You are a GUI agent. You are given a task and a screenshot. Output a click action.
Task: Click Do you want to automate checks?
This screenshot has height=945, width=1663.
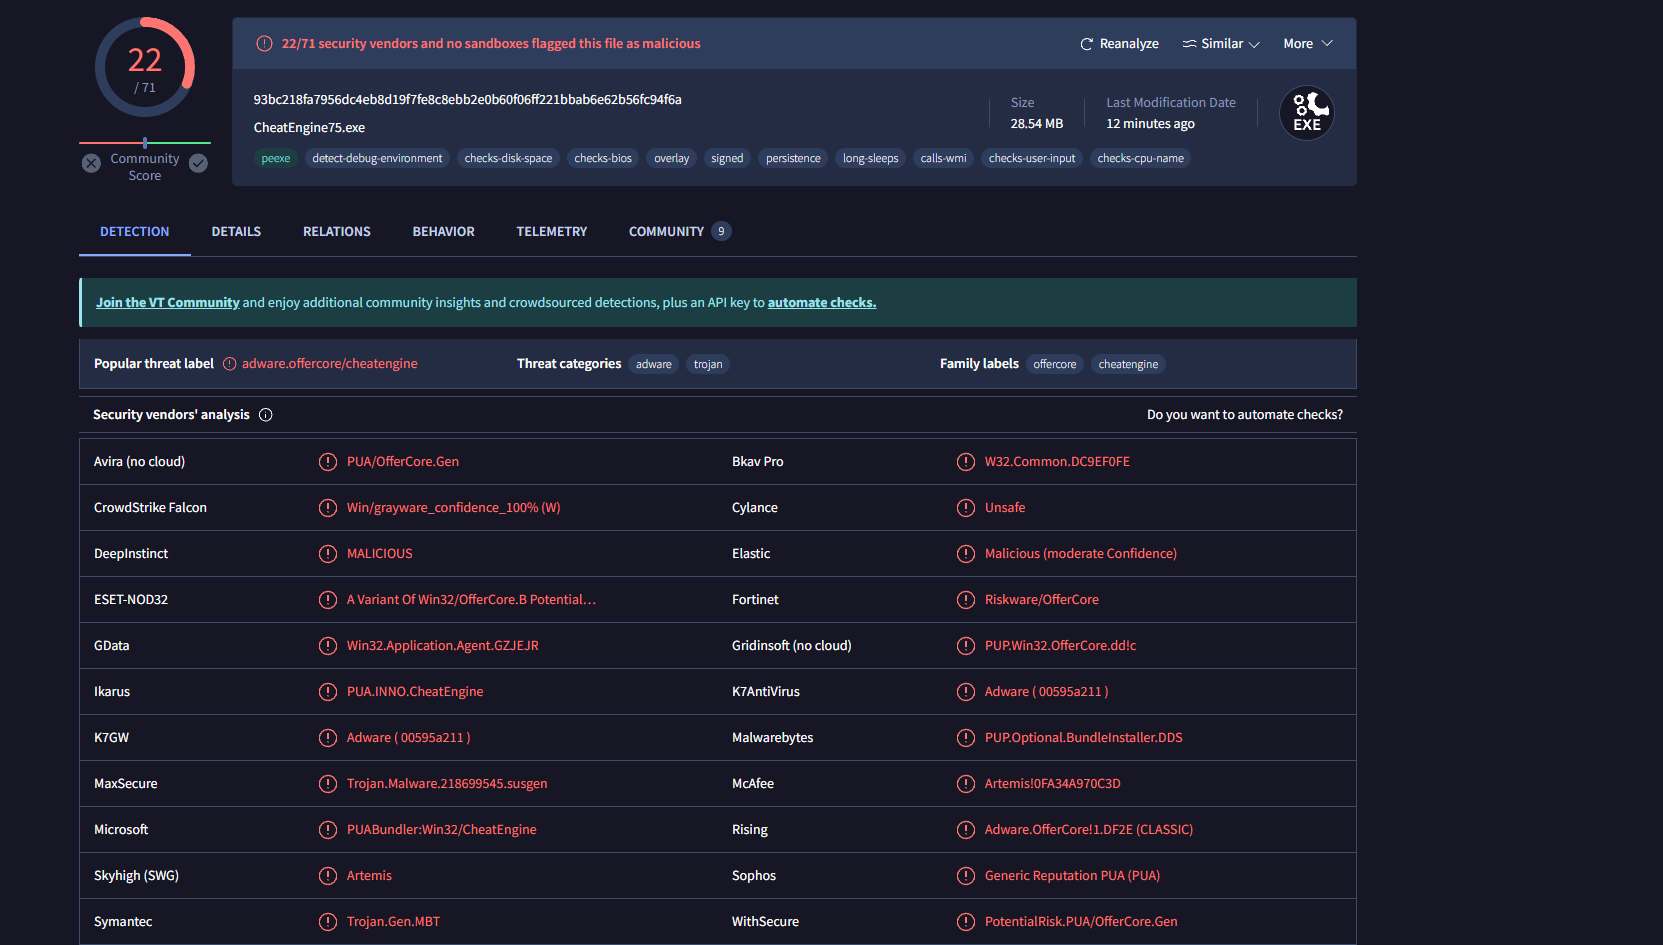pyautogui.click(x=1245, y=415)
